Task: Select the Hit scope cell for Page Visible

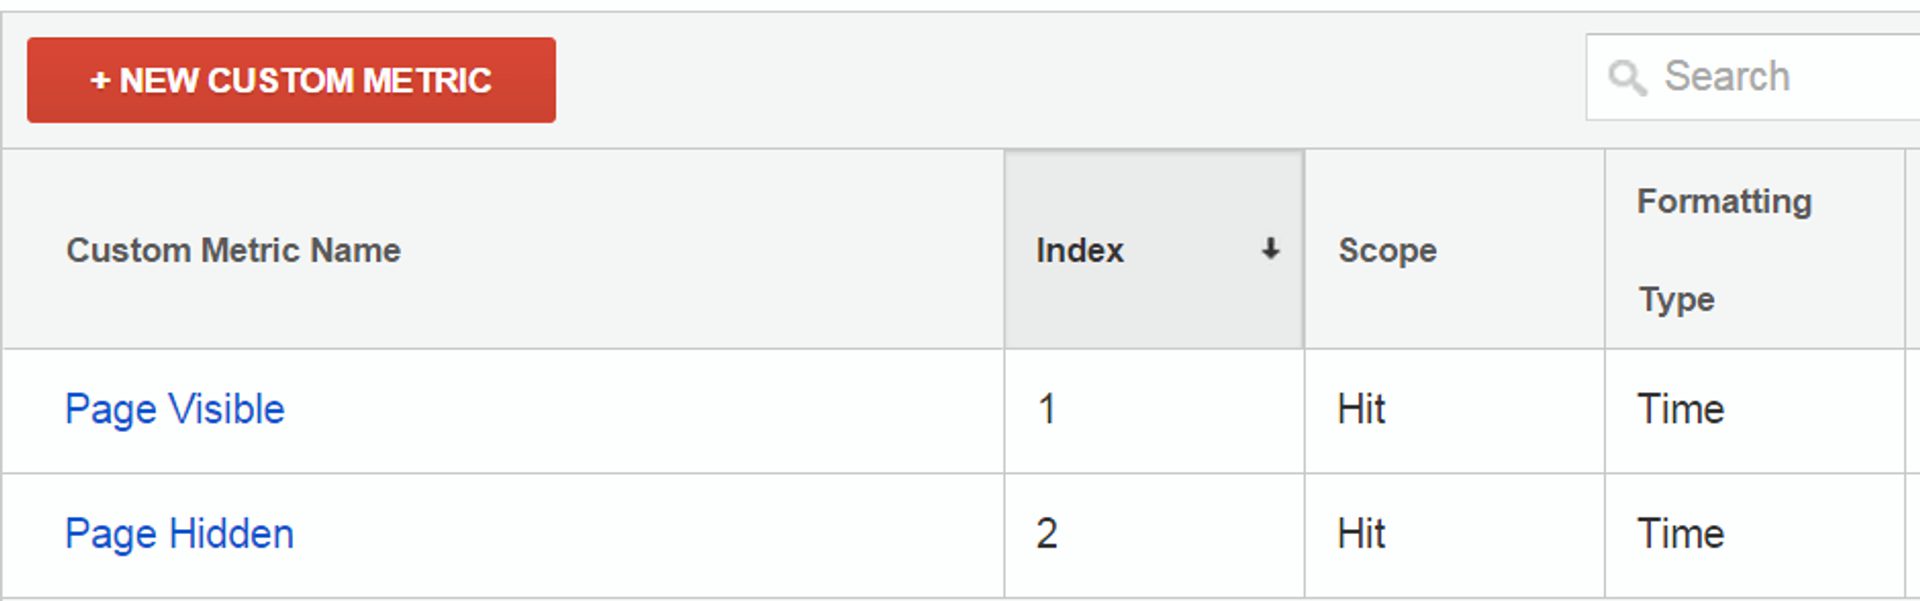Action: (x=1361, y=409)
